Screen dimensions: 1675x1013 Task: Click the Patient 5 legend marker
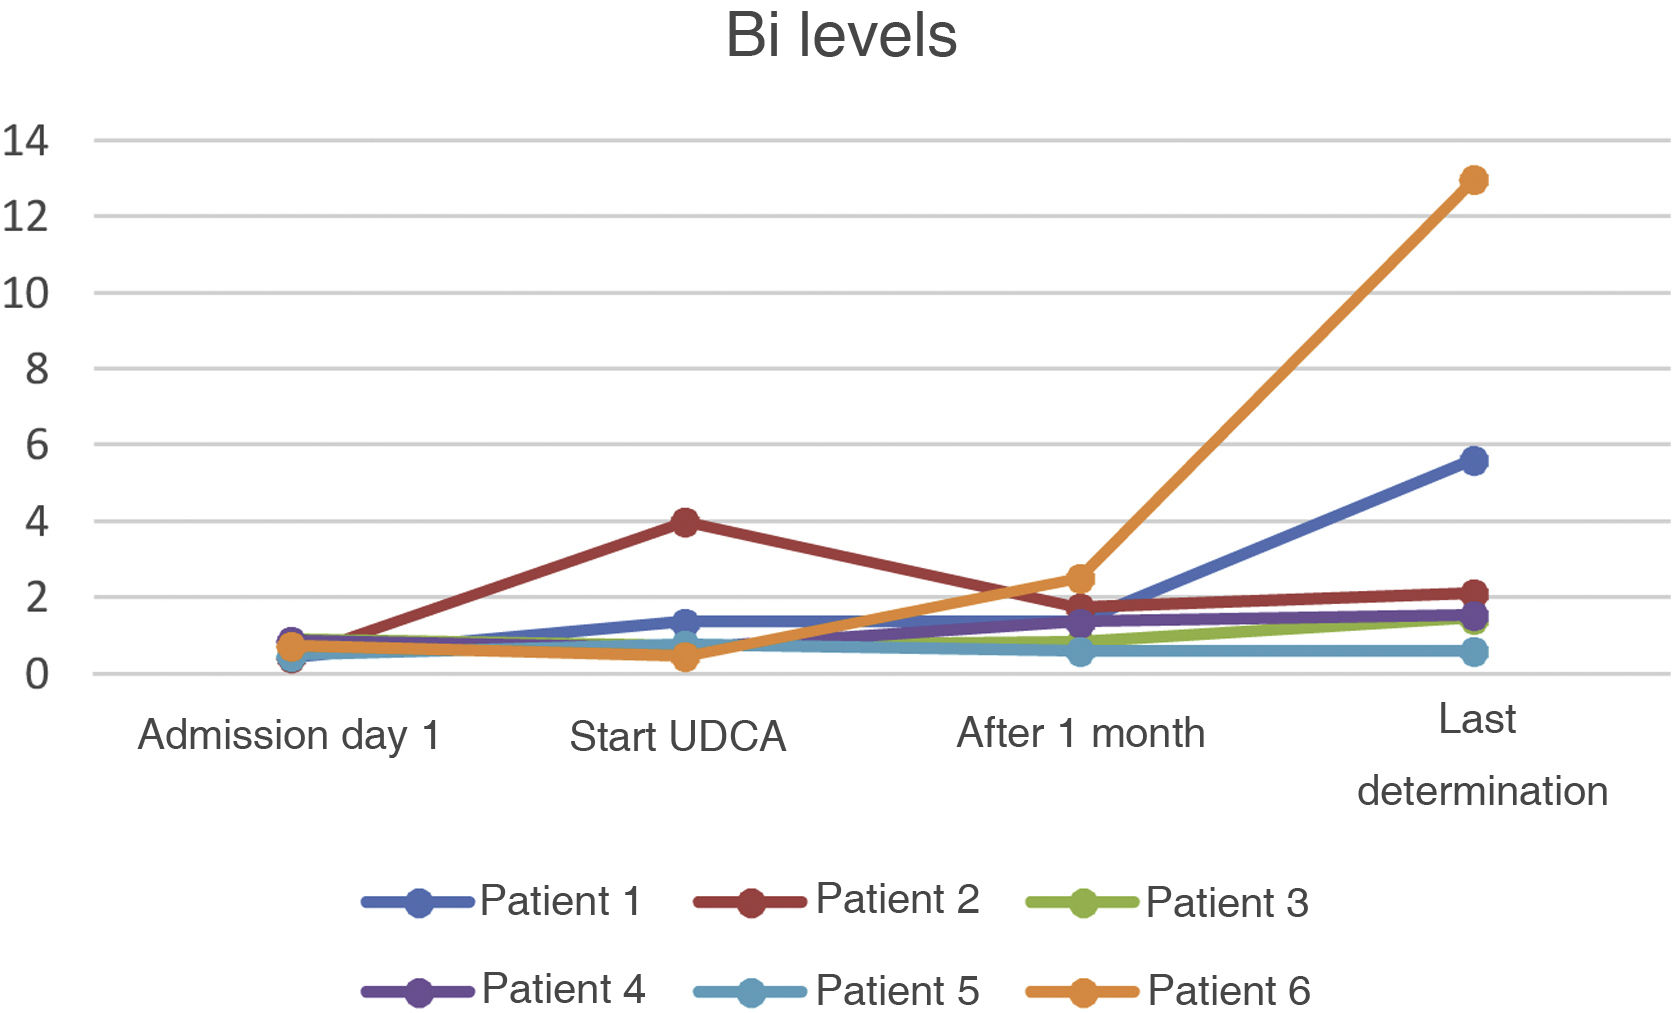(750, 992)
